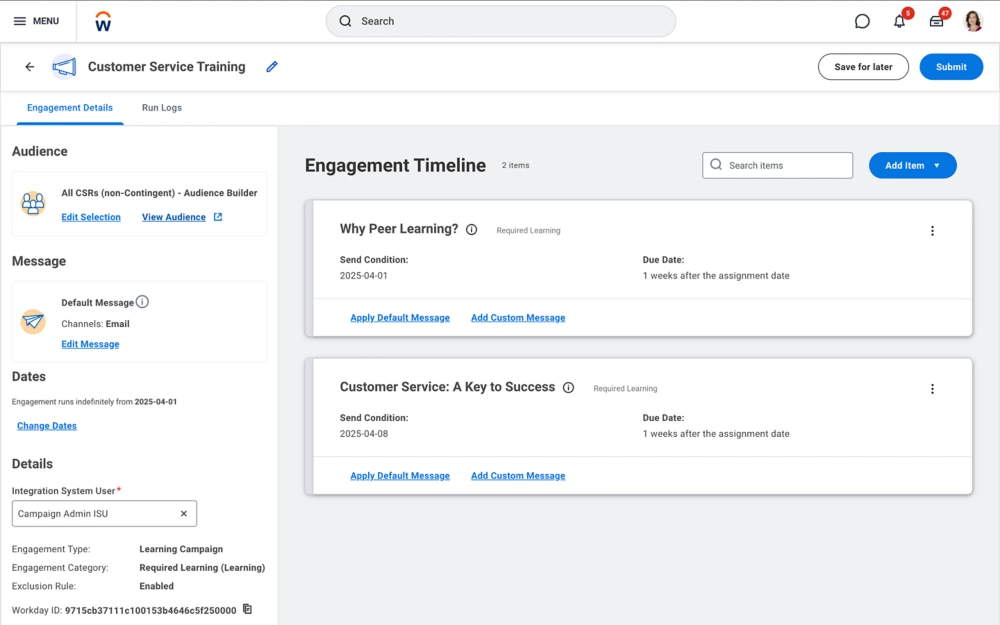This screenshot has height=625, width=1000.
Task: Copy the Workday ID using copy icon
Action: 248,609
